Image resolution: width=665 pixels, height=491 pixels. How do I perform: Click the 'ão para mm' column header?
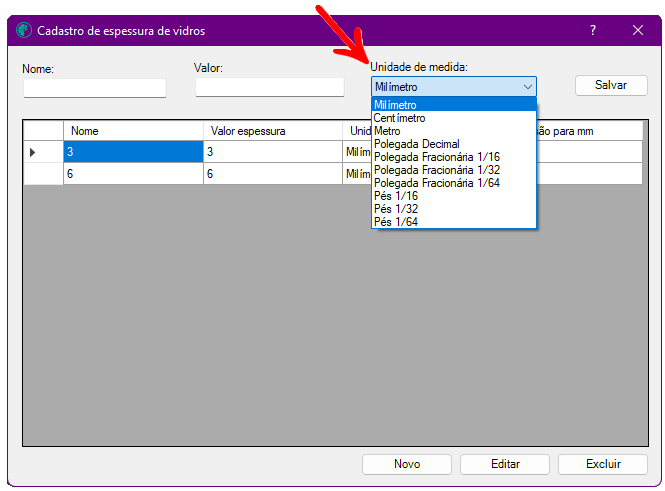[x=590, y=131]
